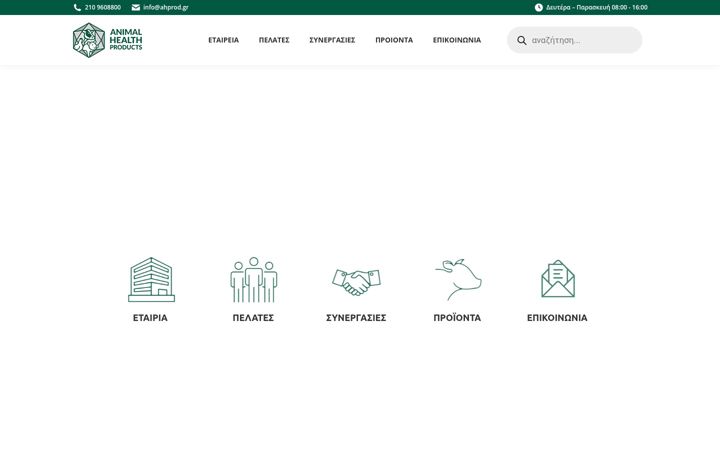720x450 pixels.
Task: Open the animal outline icon above ΠΡΟΪΟΝΤΑ
Action: pyautogui.click(x=458, y=279)
